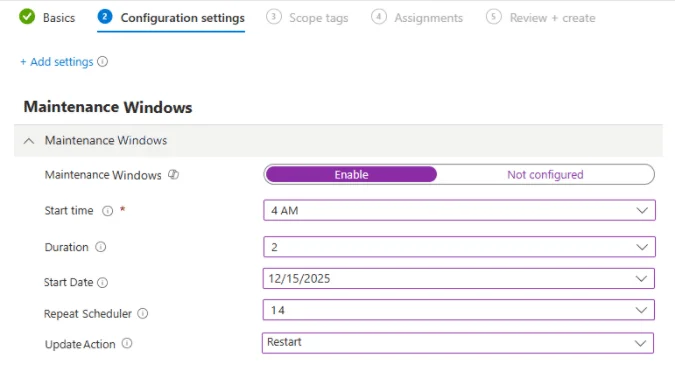
Task: Click the Start Date info icon
Action: pos(102,282)
